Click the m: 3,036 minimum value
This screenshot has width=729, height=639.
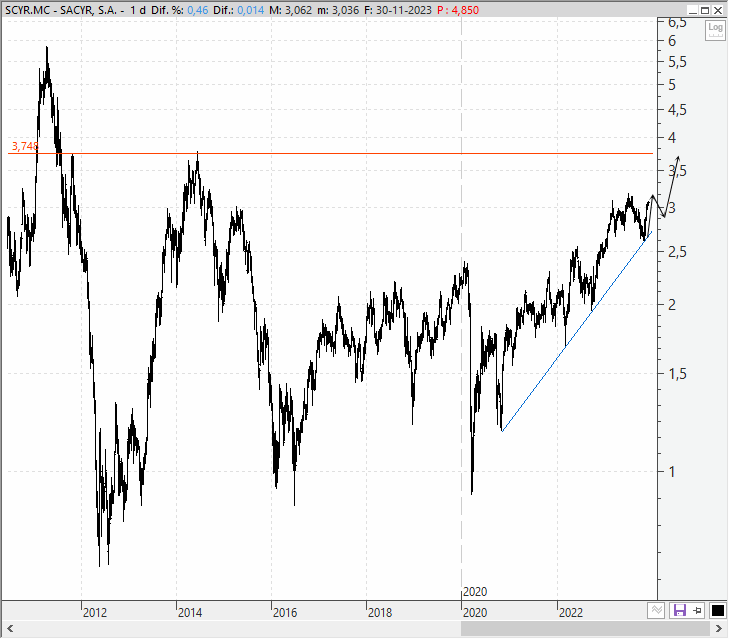[x=338, y=10]
